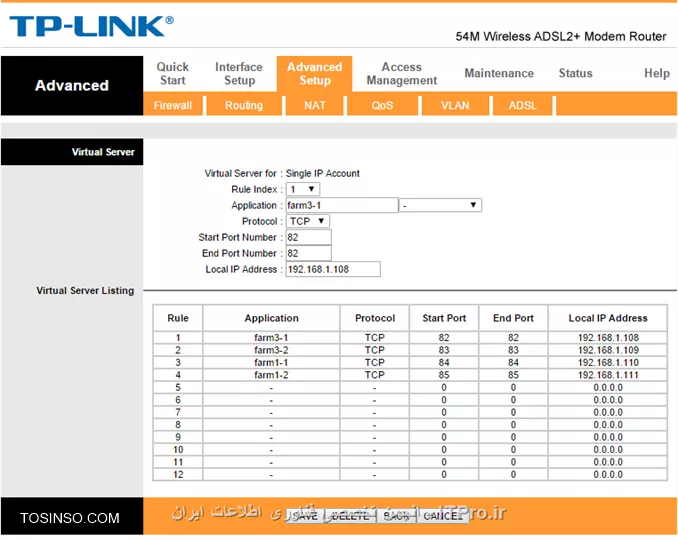Click the Virtual Server Listing label

pos(85,291)
